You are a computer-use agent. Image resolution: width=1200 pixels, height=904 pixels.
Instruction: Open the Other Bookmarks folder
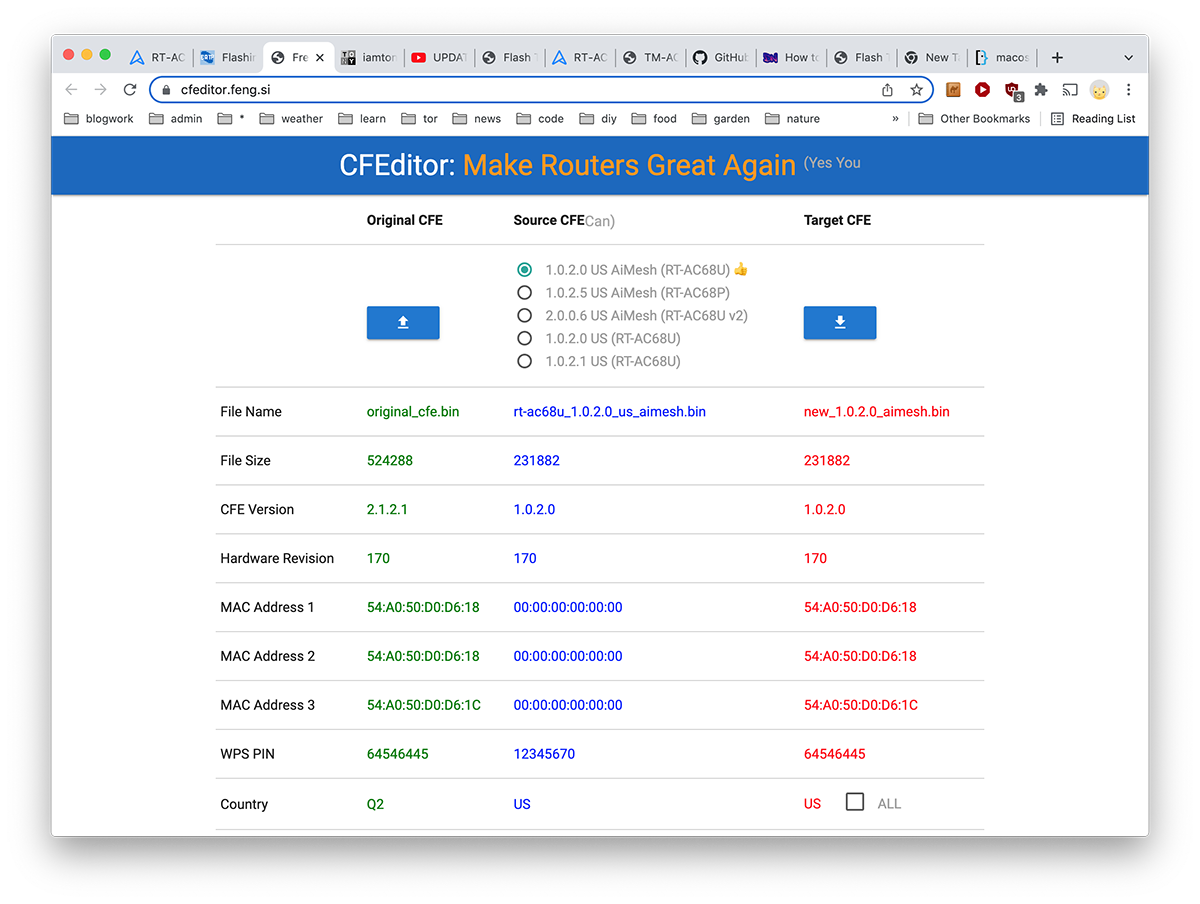tap(974, 119)
